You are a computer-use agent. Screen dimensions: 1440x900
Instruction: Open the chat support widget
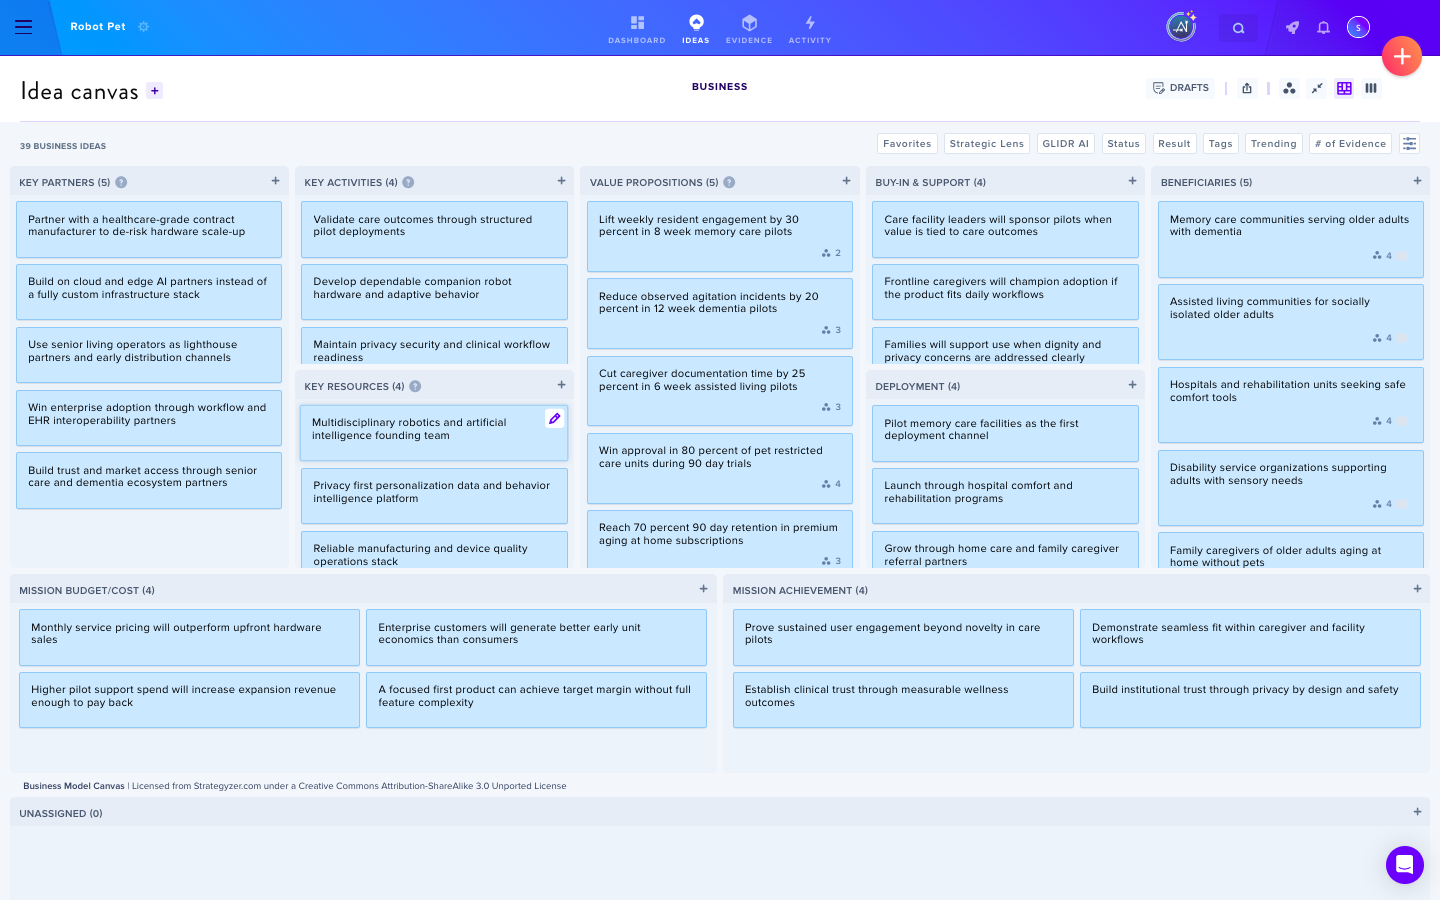tap(1404, 864)
